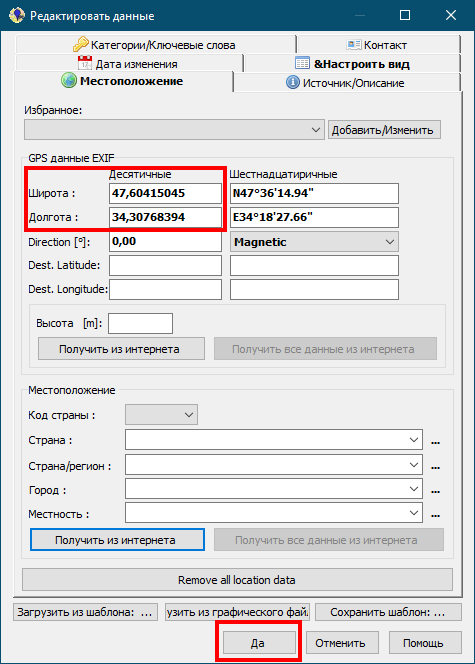Click the decimal Широта field
This screenshot has height=664, width=475.
166,194
